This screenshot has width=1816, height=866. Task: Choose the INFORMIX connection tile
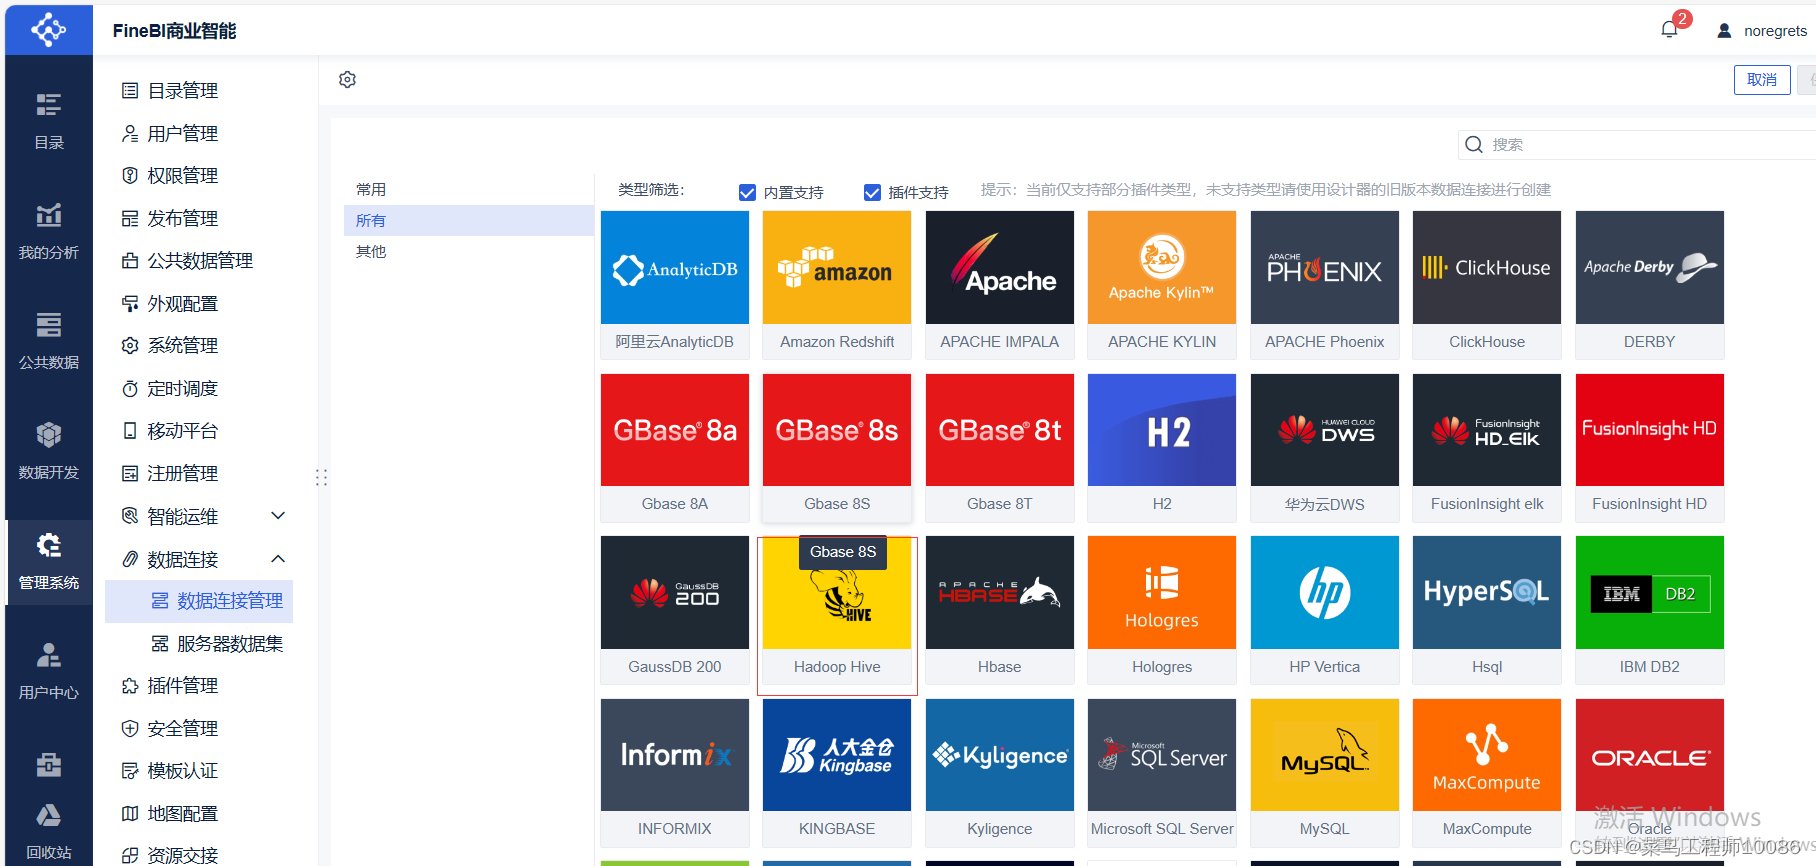coord(675,772)
